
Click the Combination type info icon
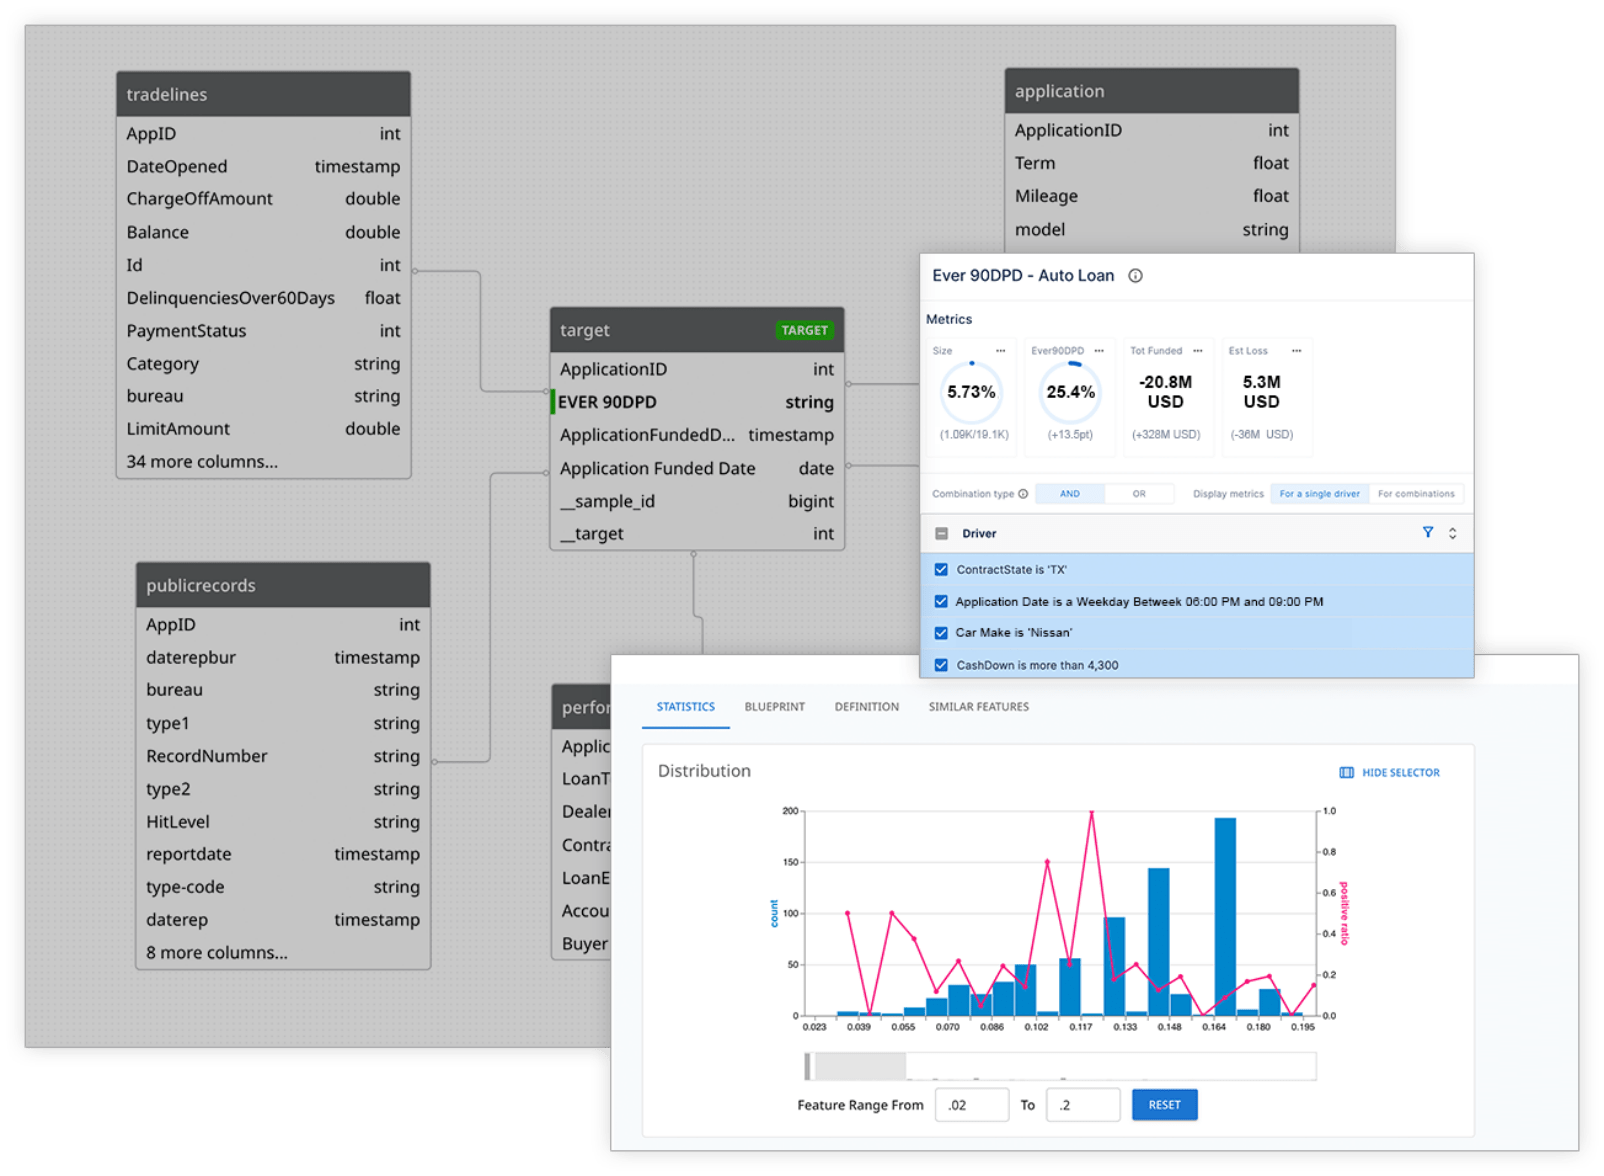pyautogui.click(x=1023, y=494)
